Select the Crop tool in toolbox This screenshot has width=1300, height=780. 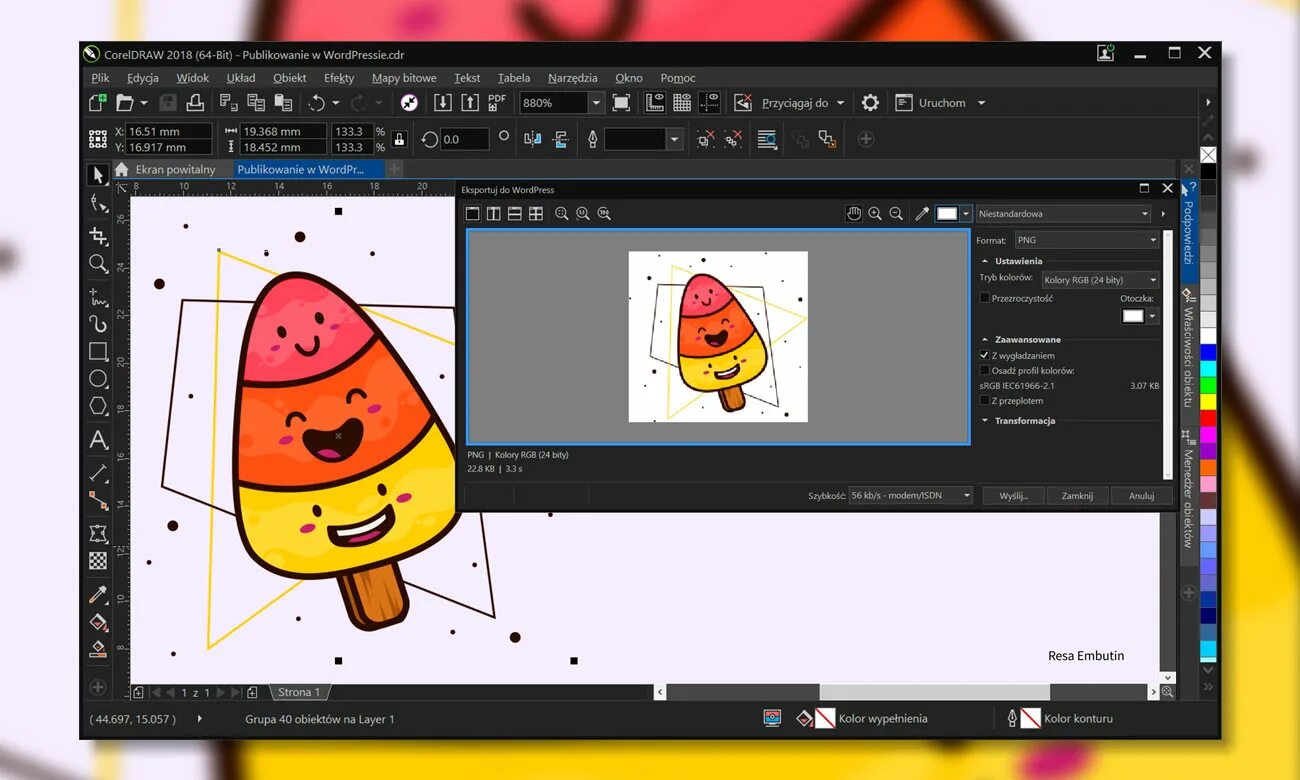click(98, 236)
